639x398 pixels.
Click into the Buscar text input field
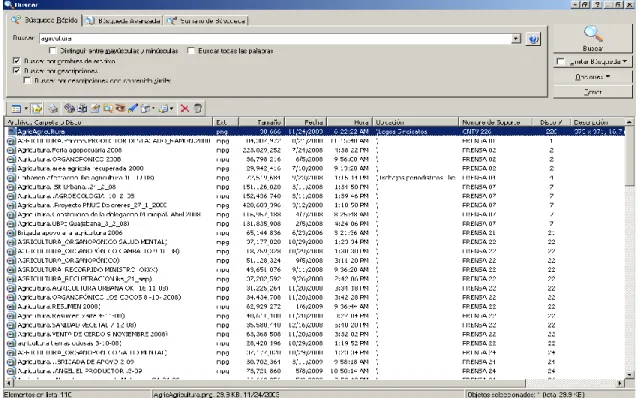(275, 39)
